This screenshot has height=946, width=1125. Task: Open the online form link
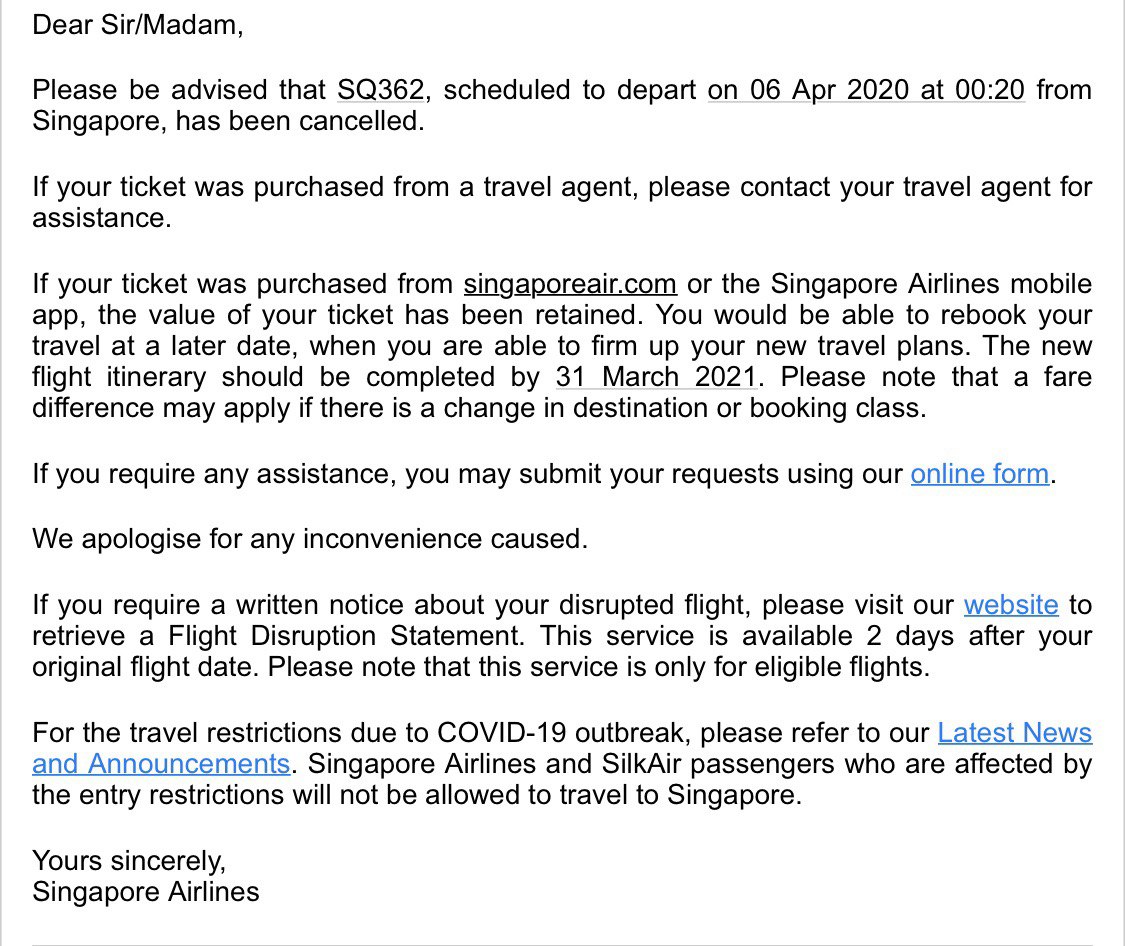pos(979,474)
